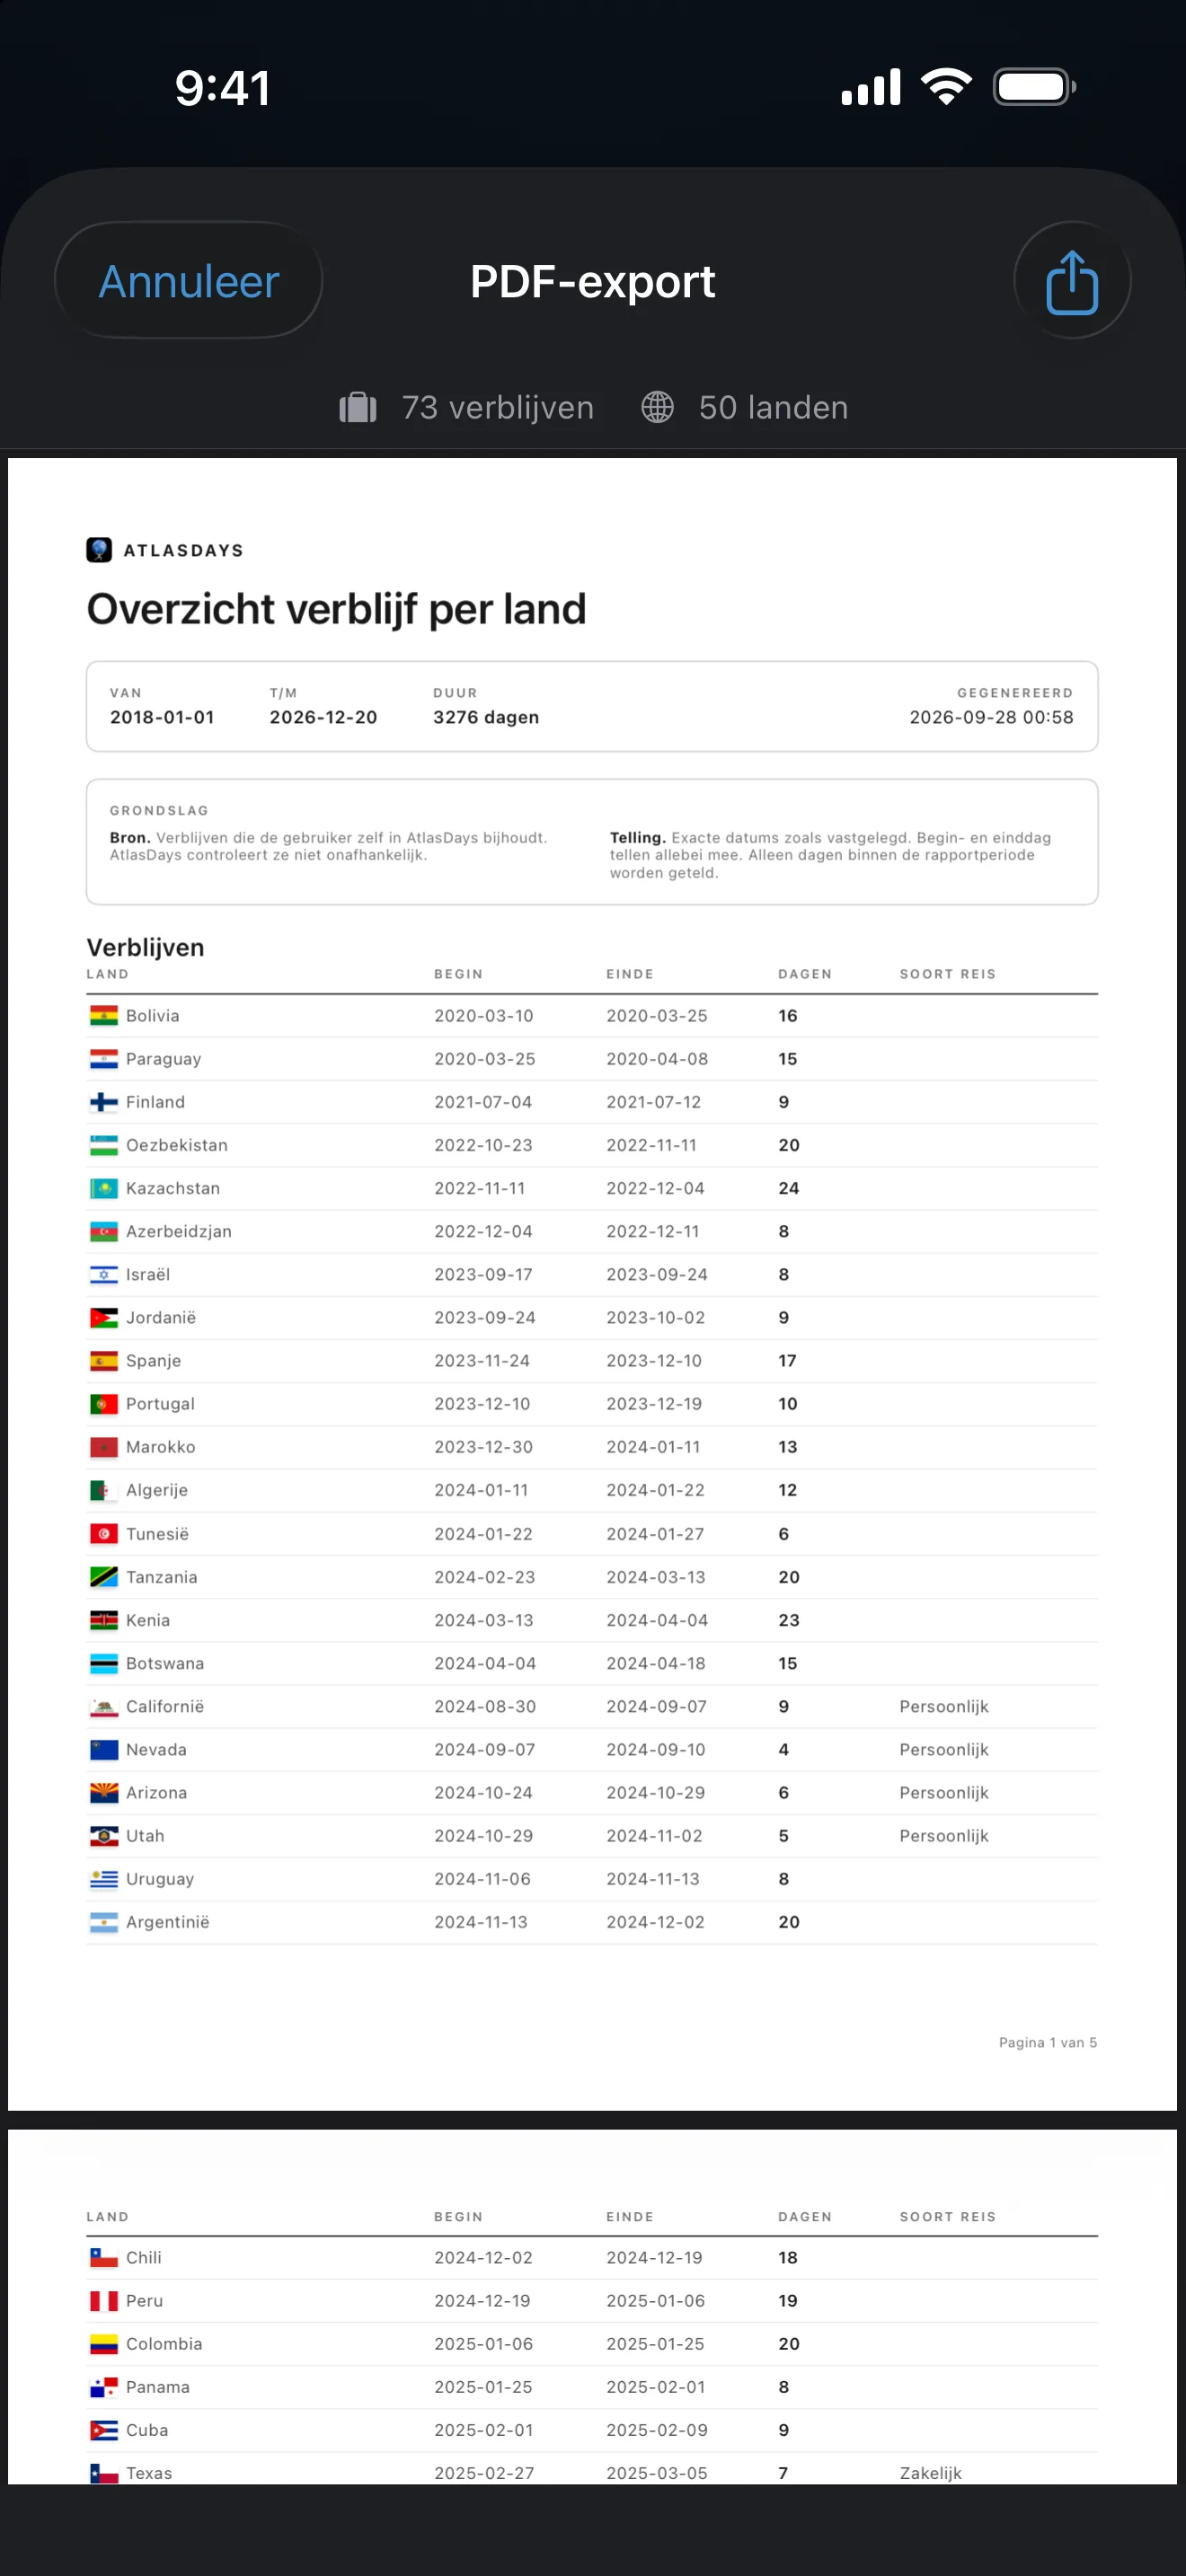Tap the battery status icon
This screenshot has width=1186, height=2576.
click(x=1034, y=87)
